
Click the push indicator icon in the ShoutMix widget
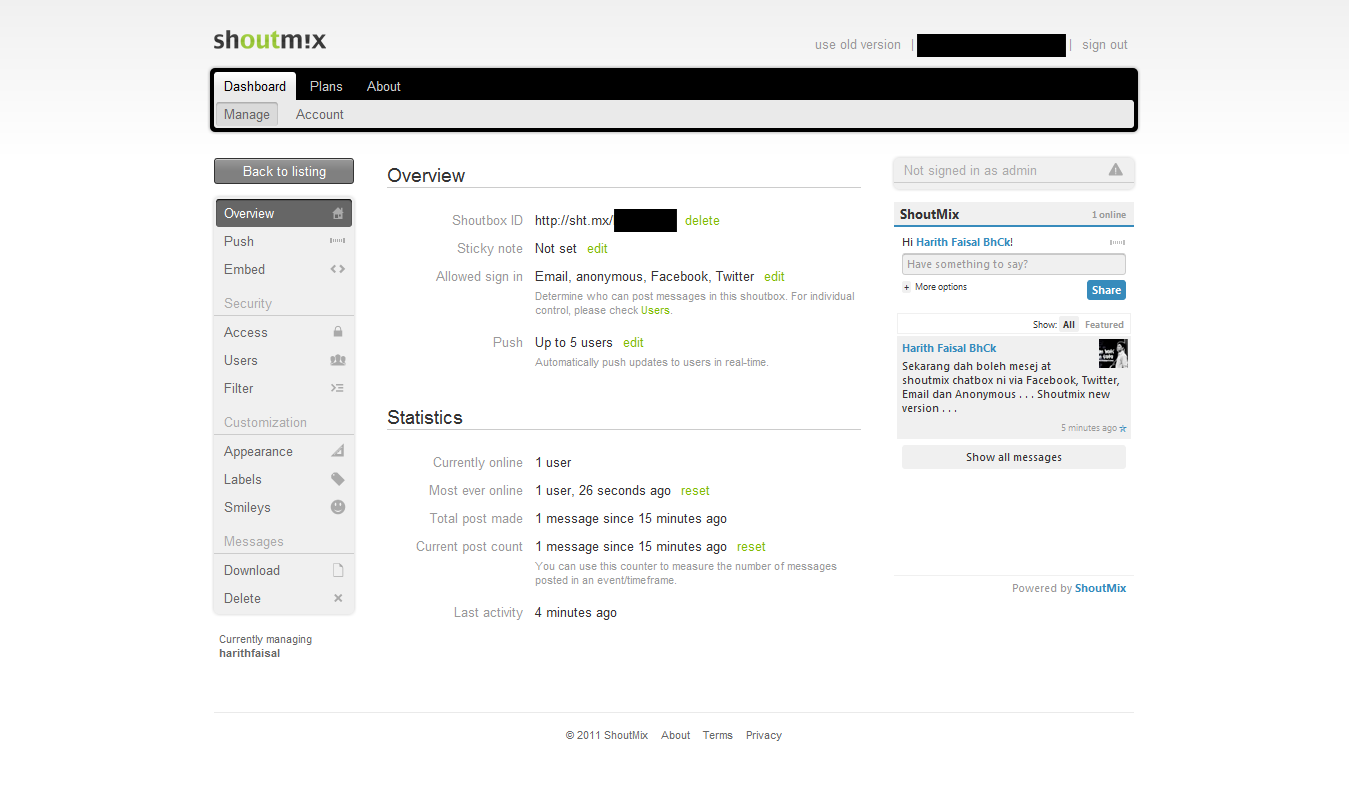1117,242
